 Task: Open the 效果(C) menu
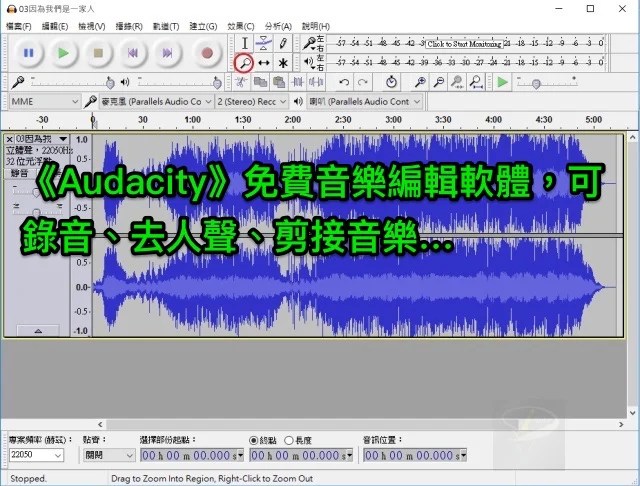click(240, 27)
